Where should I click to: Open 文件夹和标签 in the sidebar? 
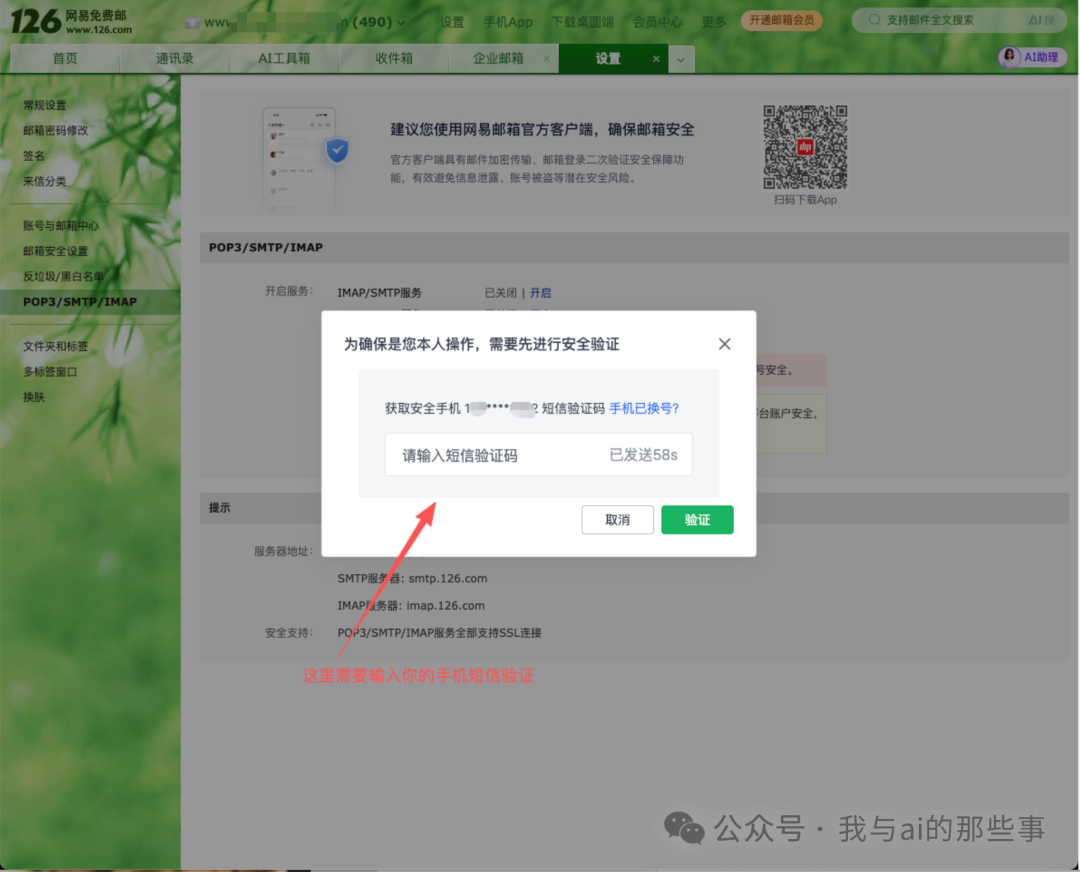tap(55, 346)
